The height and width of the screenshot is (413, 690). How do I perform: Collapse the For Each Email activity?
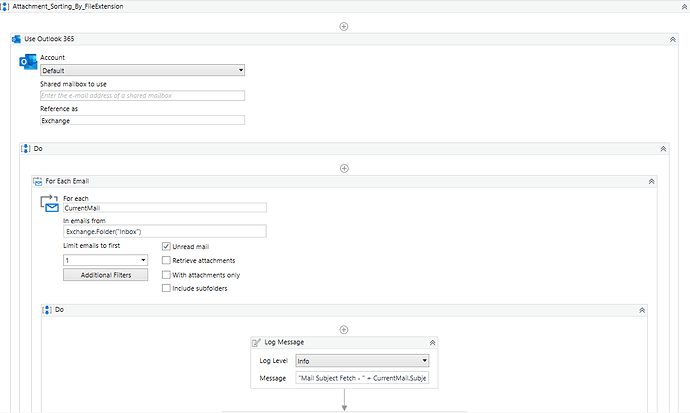tap(651, 181)
